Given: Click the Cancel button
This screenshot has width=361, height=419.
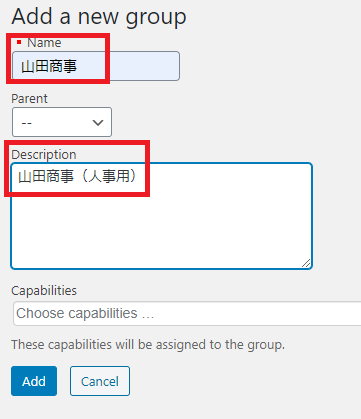Looking at the screenshot, I should pyautogui.click(x=100, y=381).
